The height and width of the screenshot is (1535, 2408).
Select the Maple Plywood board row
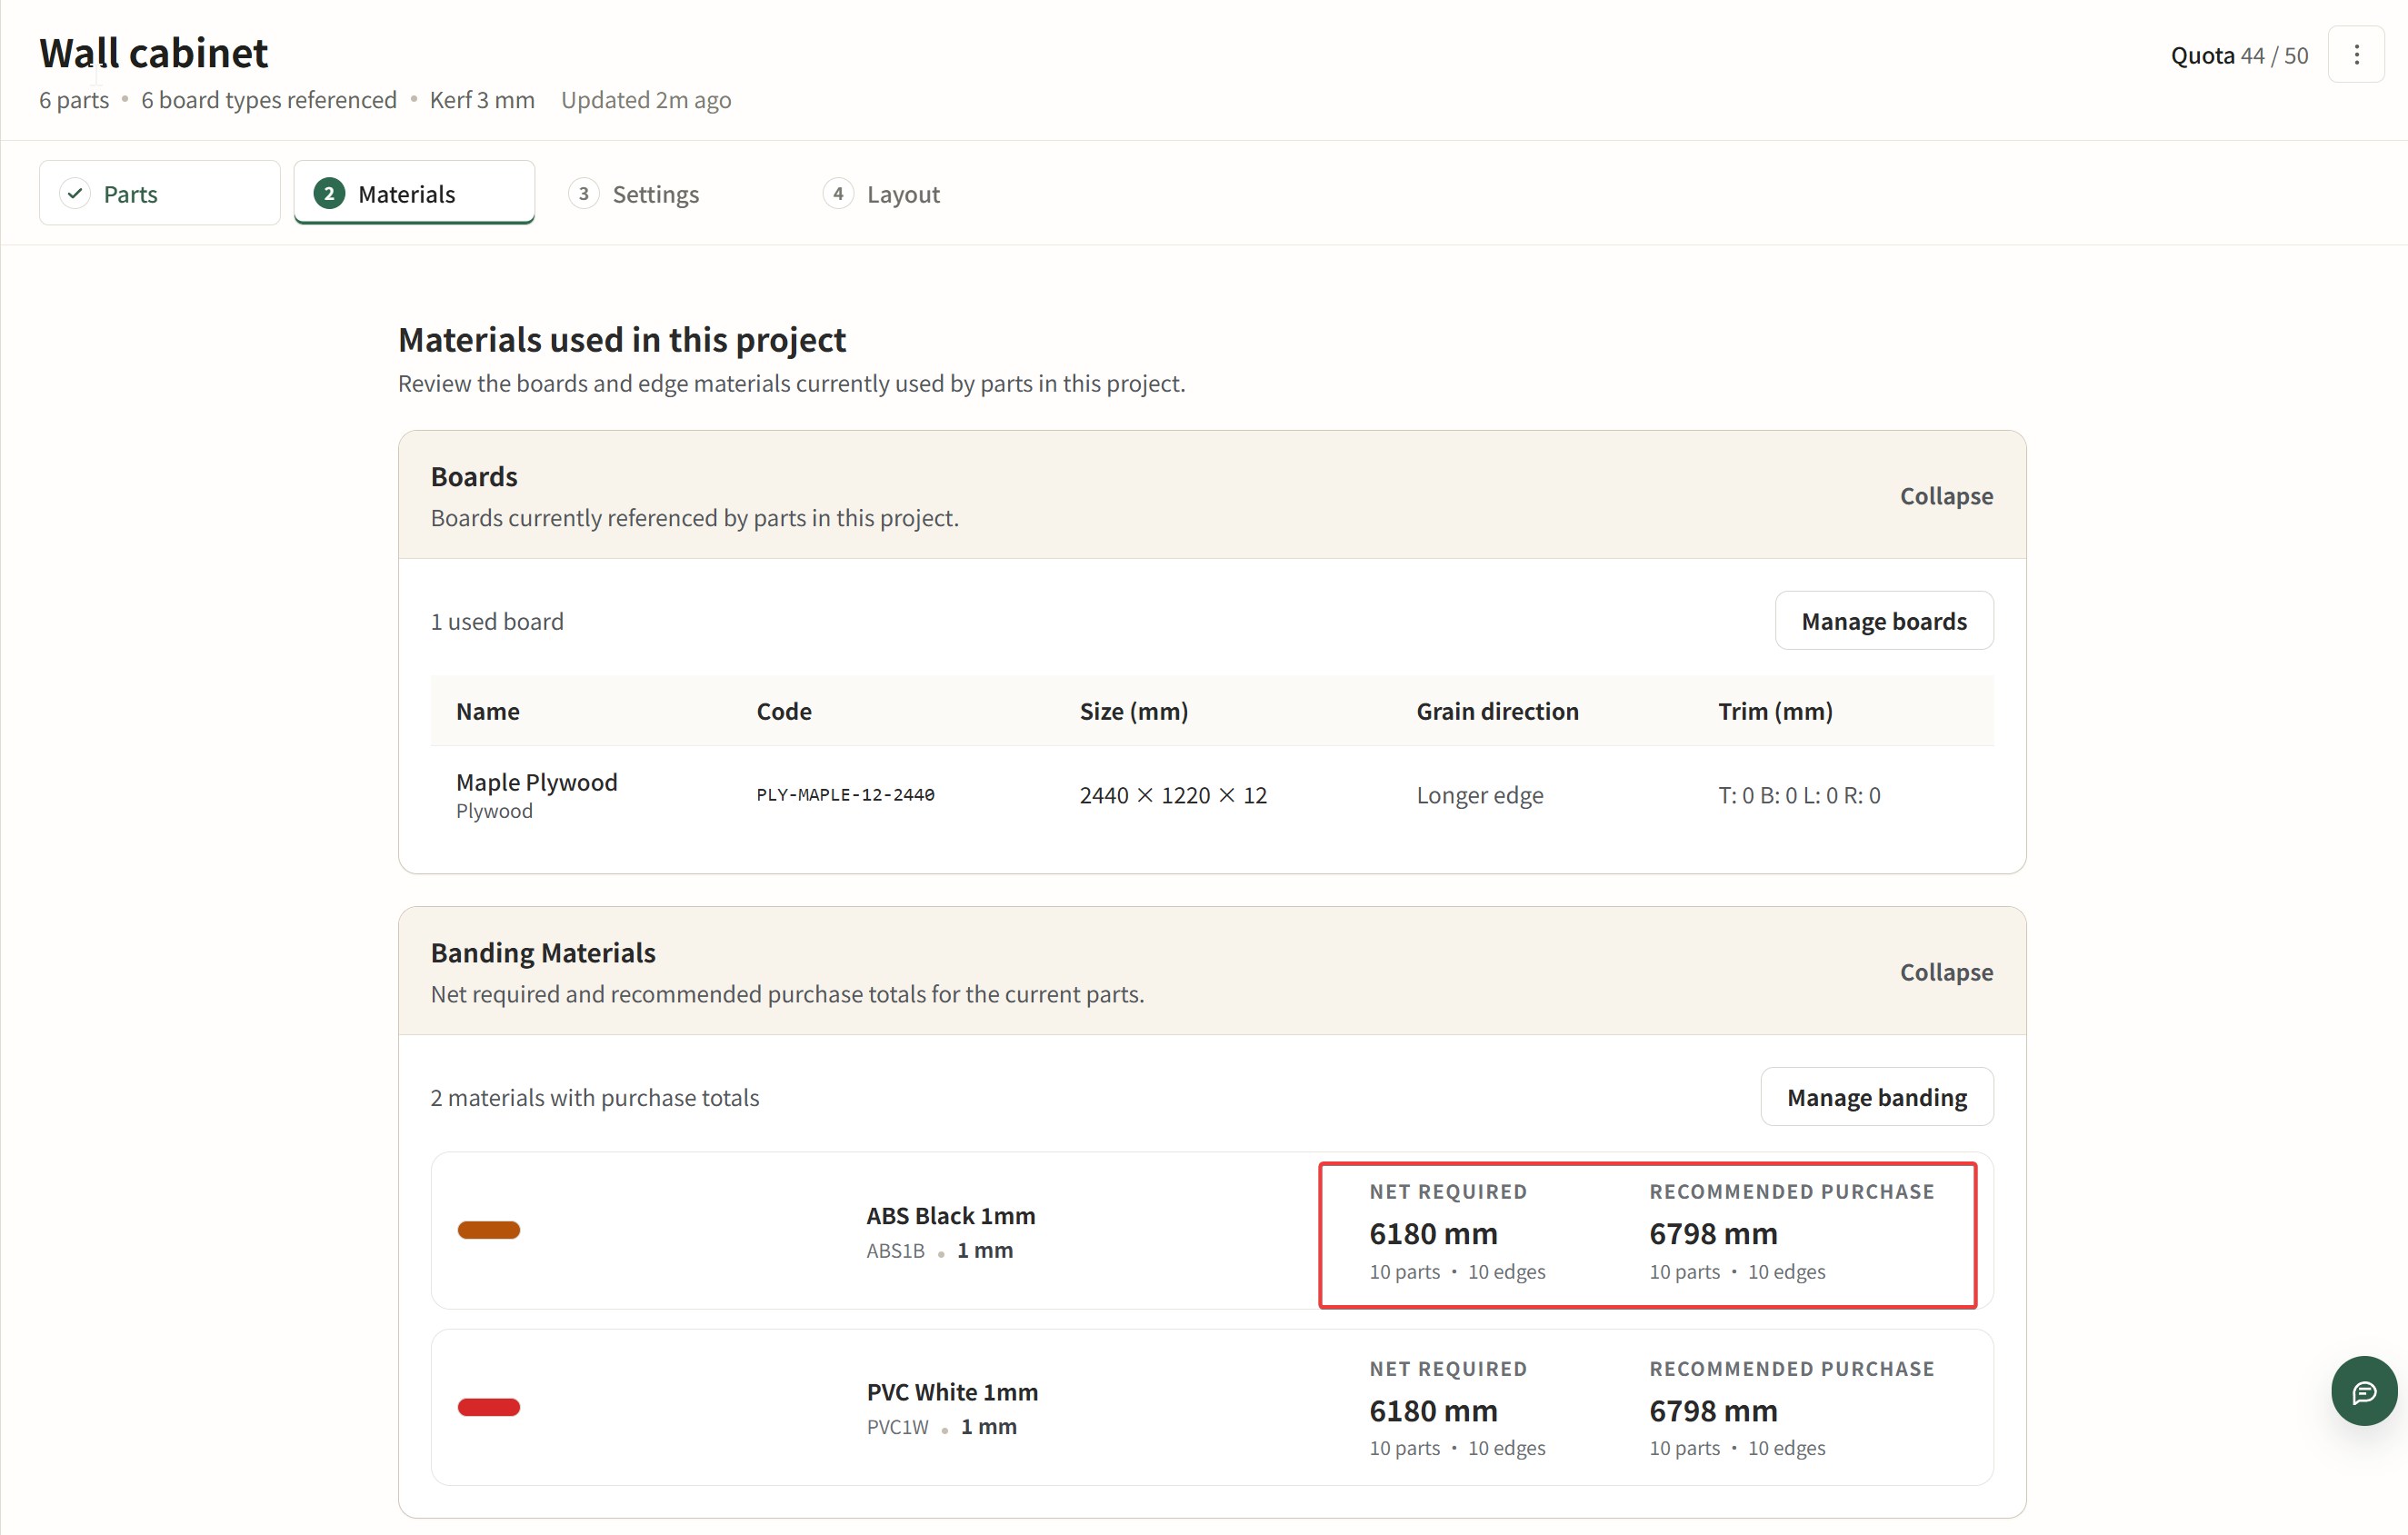536,795
